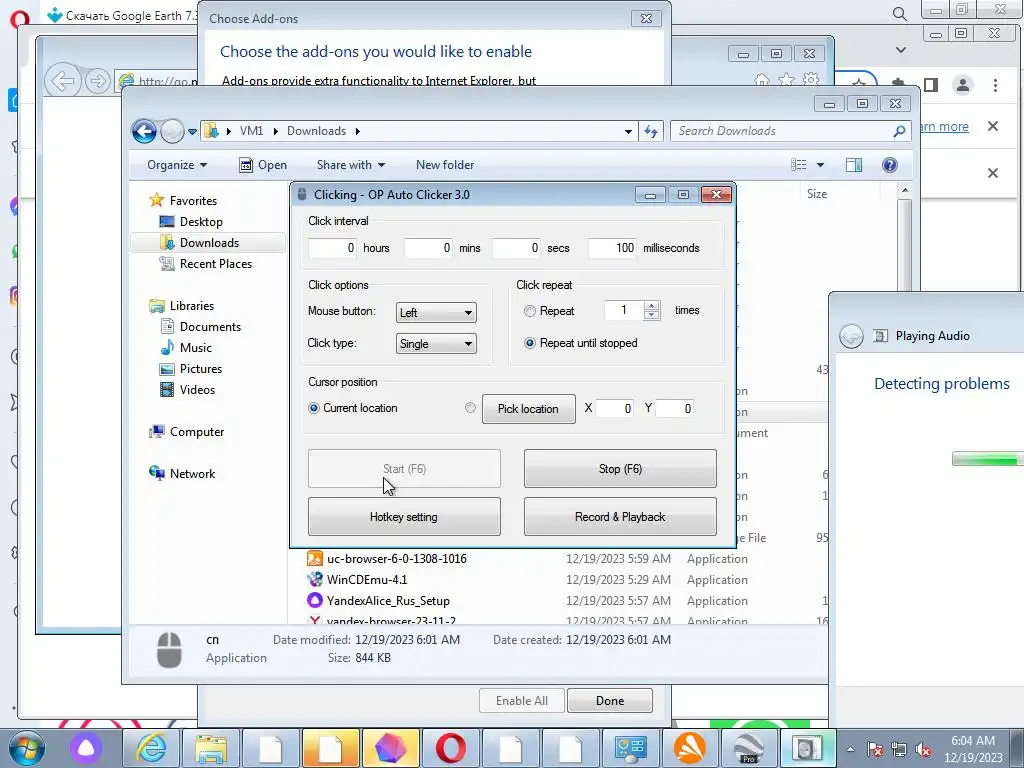Open the file explorer taskbar icon
Viewport: 1024px width, 768px height.
tap(211, 748)
